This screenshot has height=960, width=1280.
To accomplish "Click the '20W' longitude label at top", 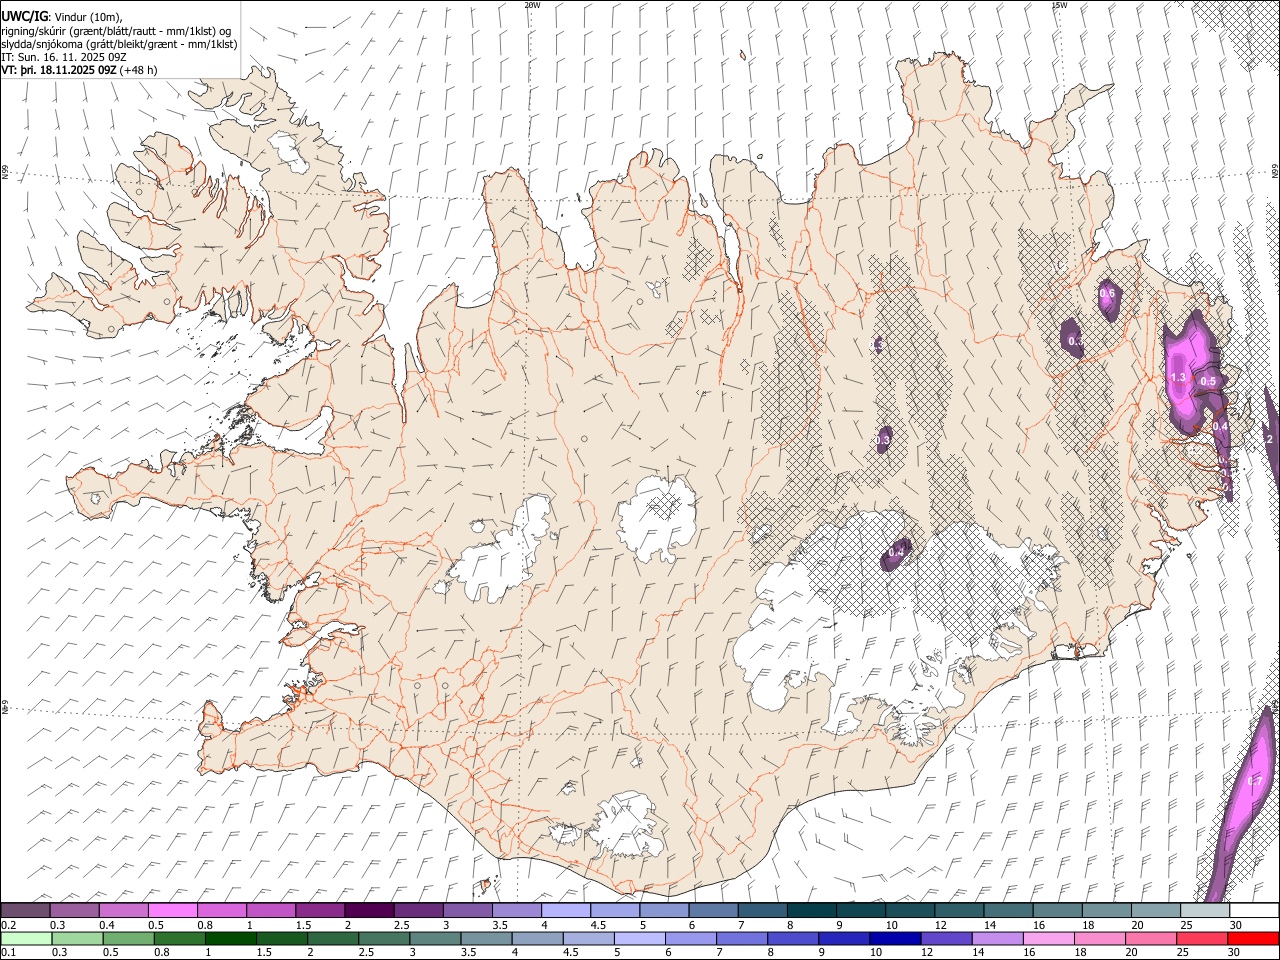I will [x=532, y=5].
